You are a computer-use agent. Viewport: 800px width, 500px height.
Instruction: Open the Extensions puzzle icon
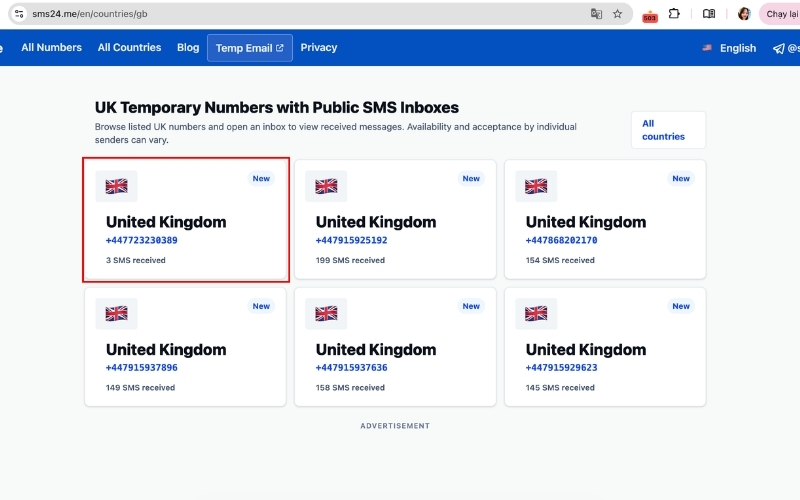tap(674, 14)
